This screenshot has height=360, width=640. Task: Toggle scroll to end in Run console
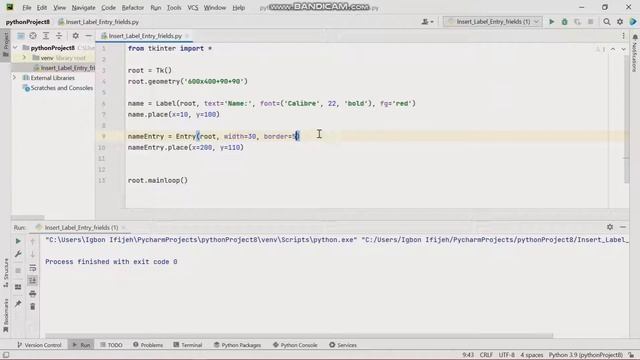pyautogui.click(x=33, y=280)
